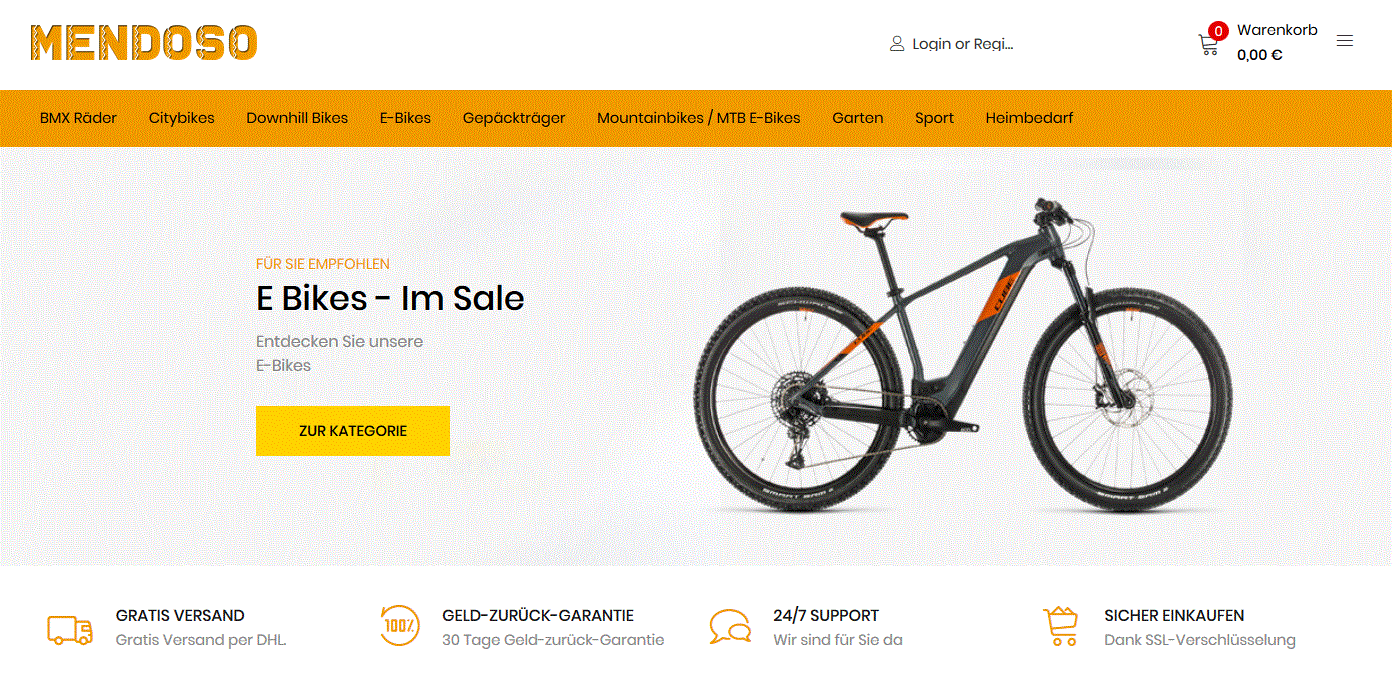Image resolution: width=1392 pixels, height=676 pixels.
Task: Click the Login or Register link
Action: click(963, 44)
